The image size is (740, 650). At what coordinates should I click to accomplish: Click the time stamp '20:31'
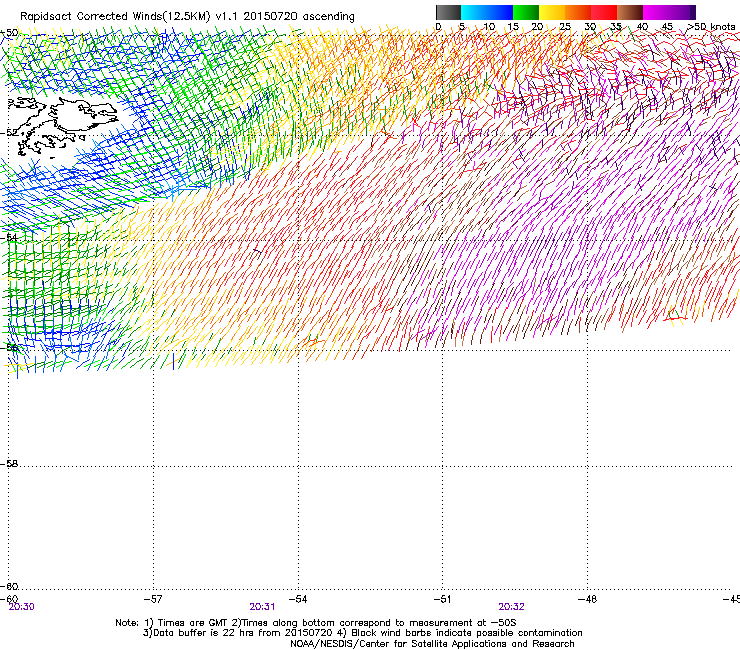pos(262,607)
